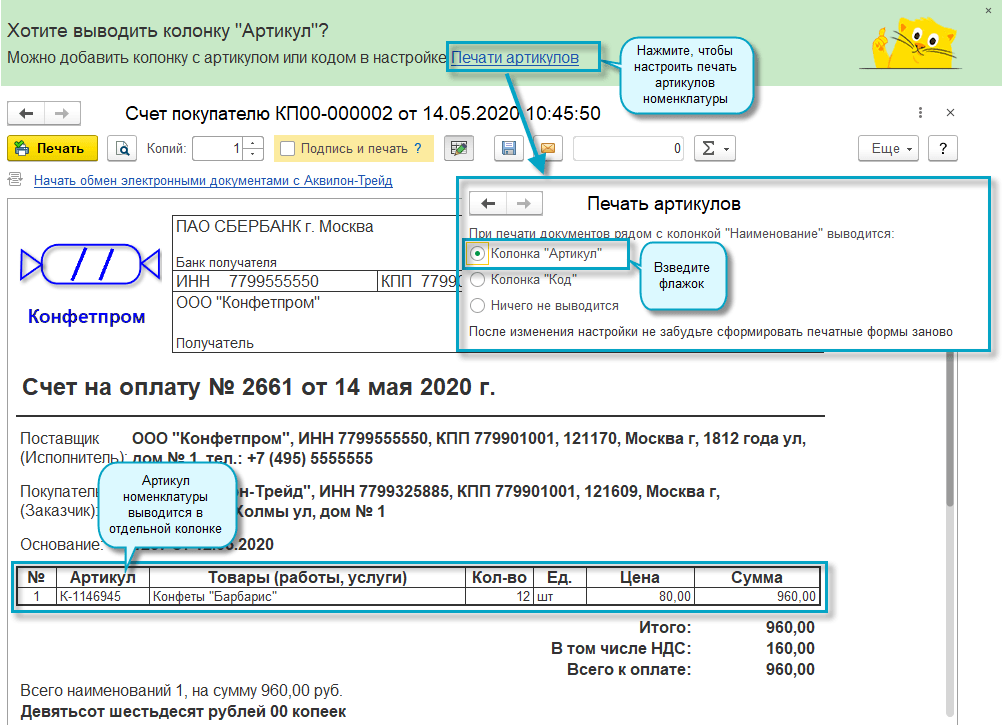This screenshot has height=725, width=1002.
Task: Click the price cell 80,00
Action: [x=640, y=597]
